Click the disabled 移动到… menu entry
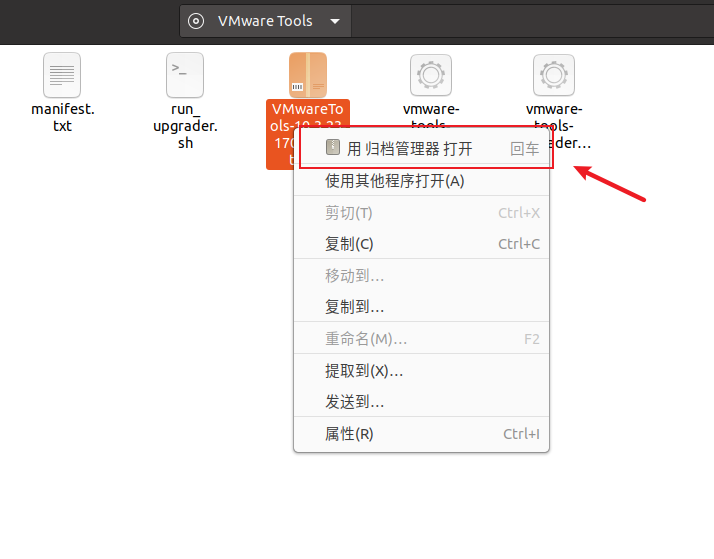This screenshot has height=559, width=714. click(x=422, y=275)
